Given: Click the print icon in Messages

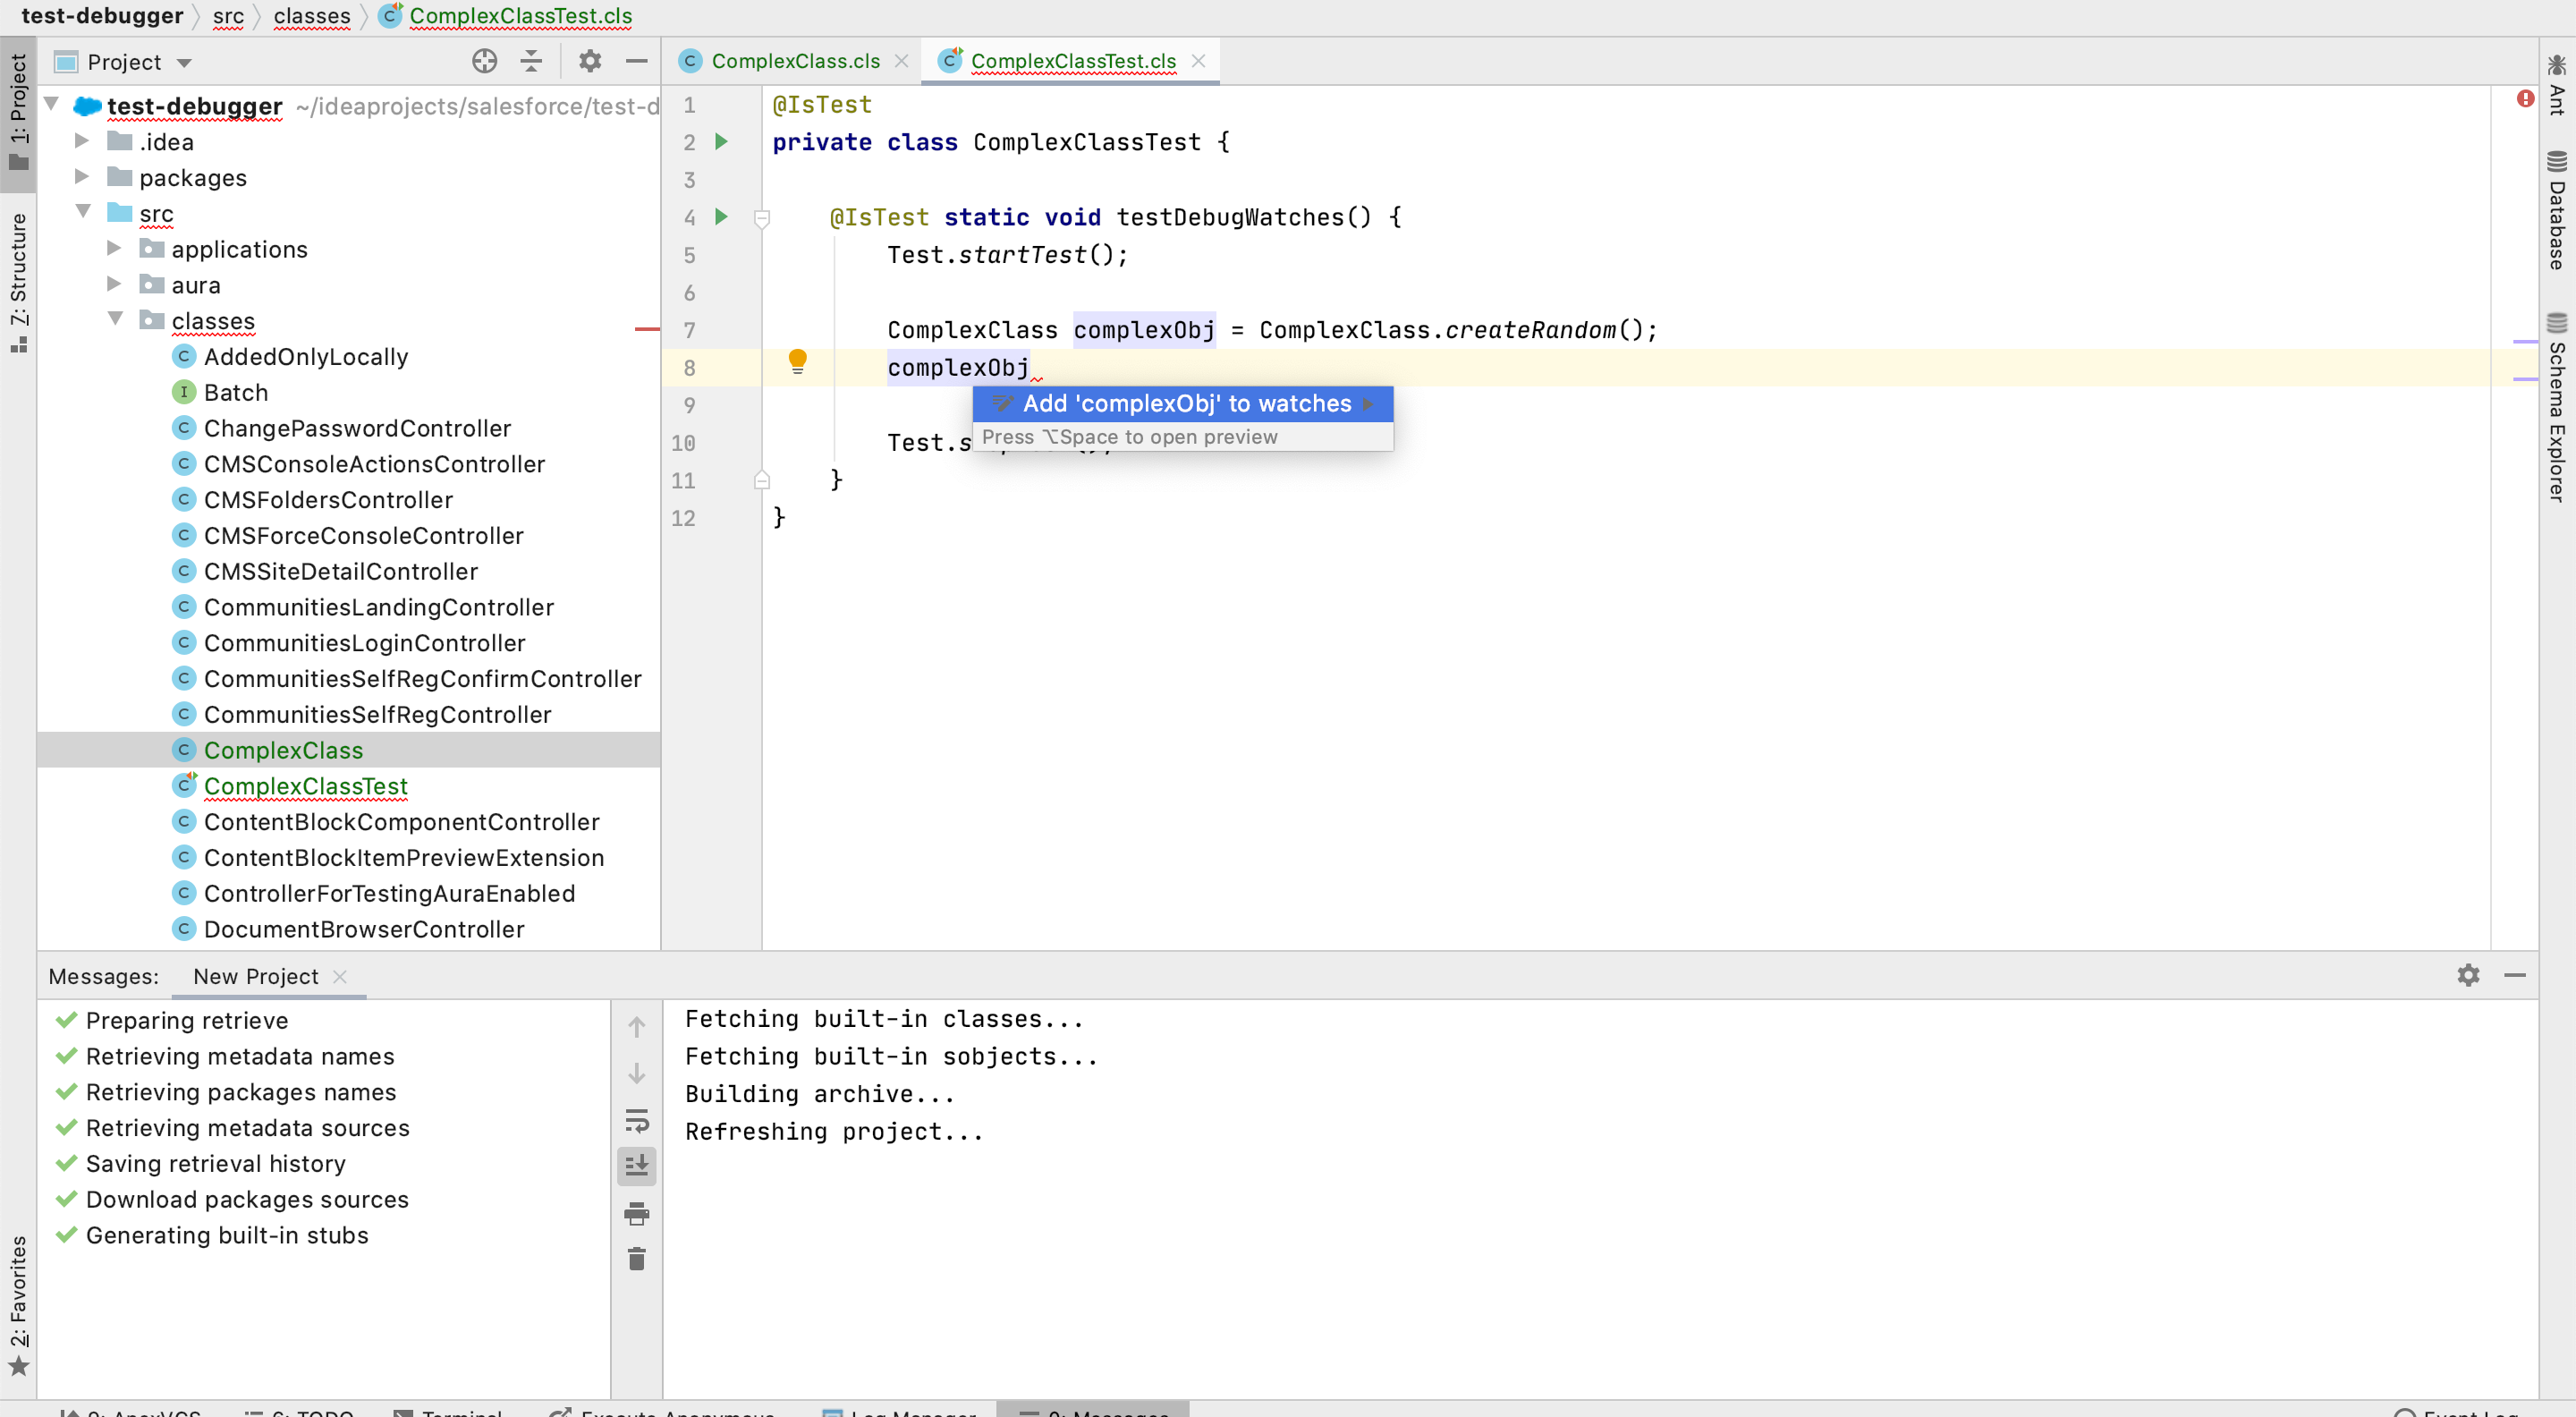Looking at the screenshot, I should pos(637,1214).
